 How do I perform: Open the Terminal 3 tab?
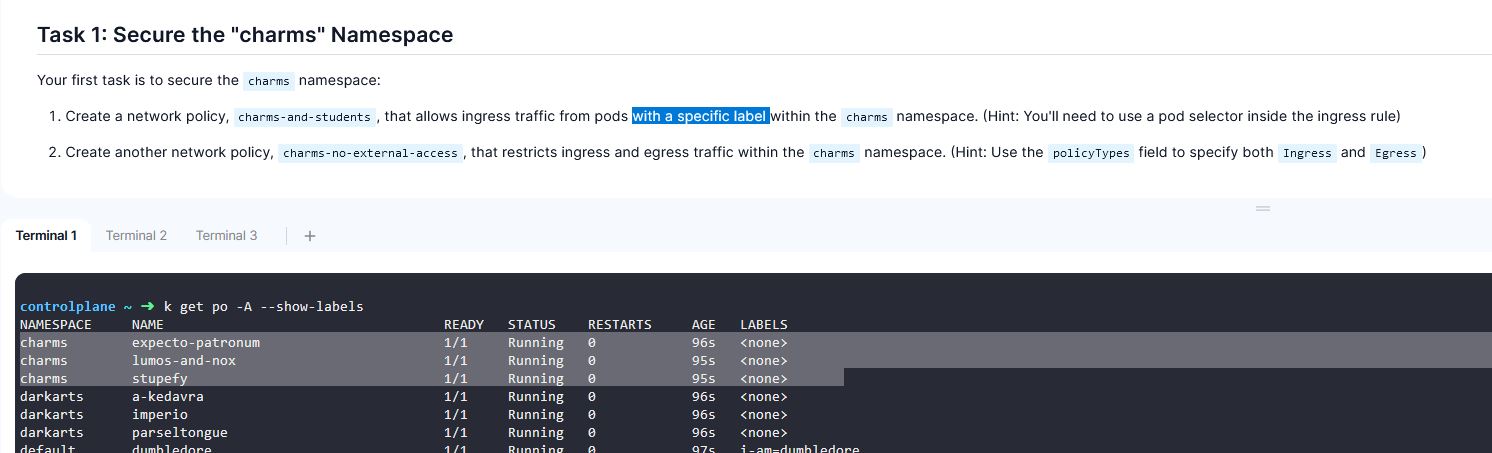tap(226, 236)
